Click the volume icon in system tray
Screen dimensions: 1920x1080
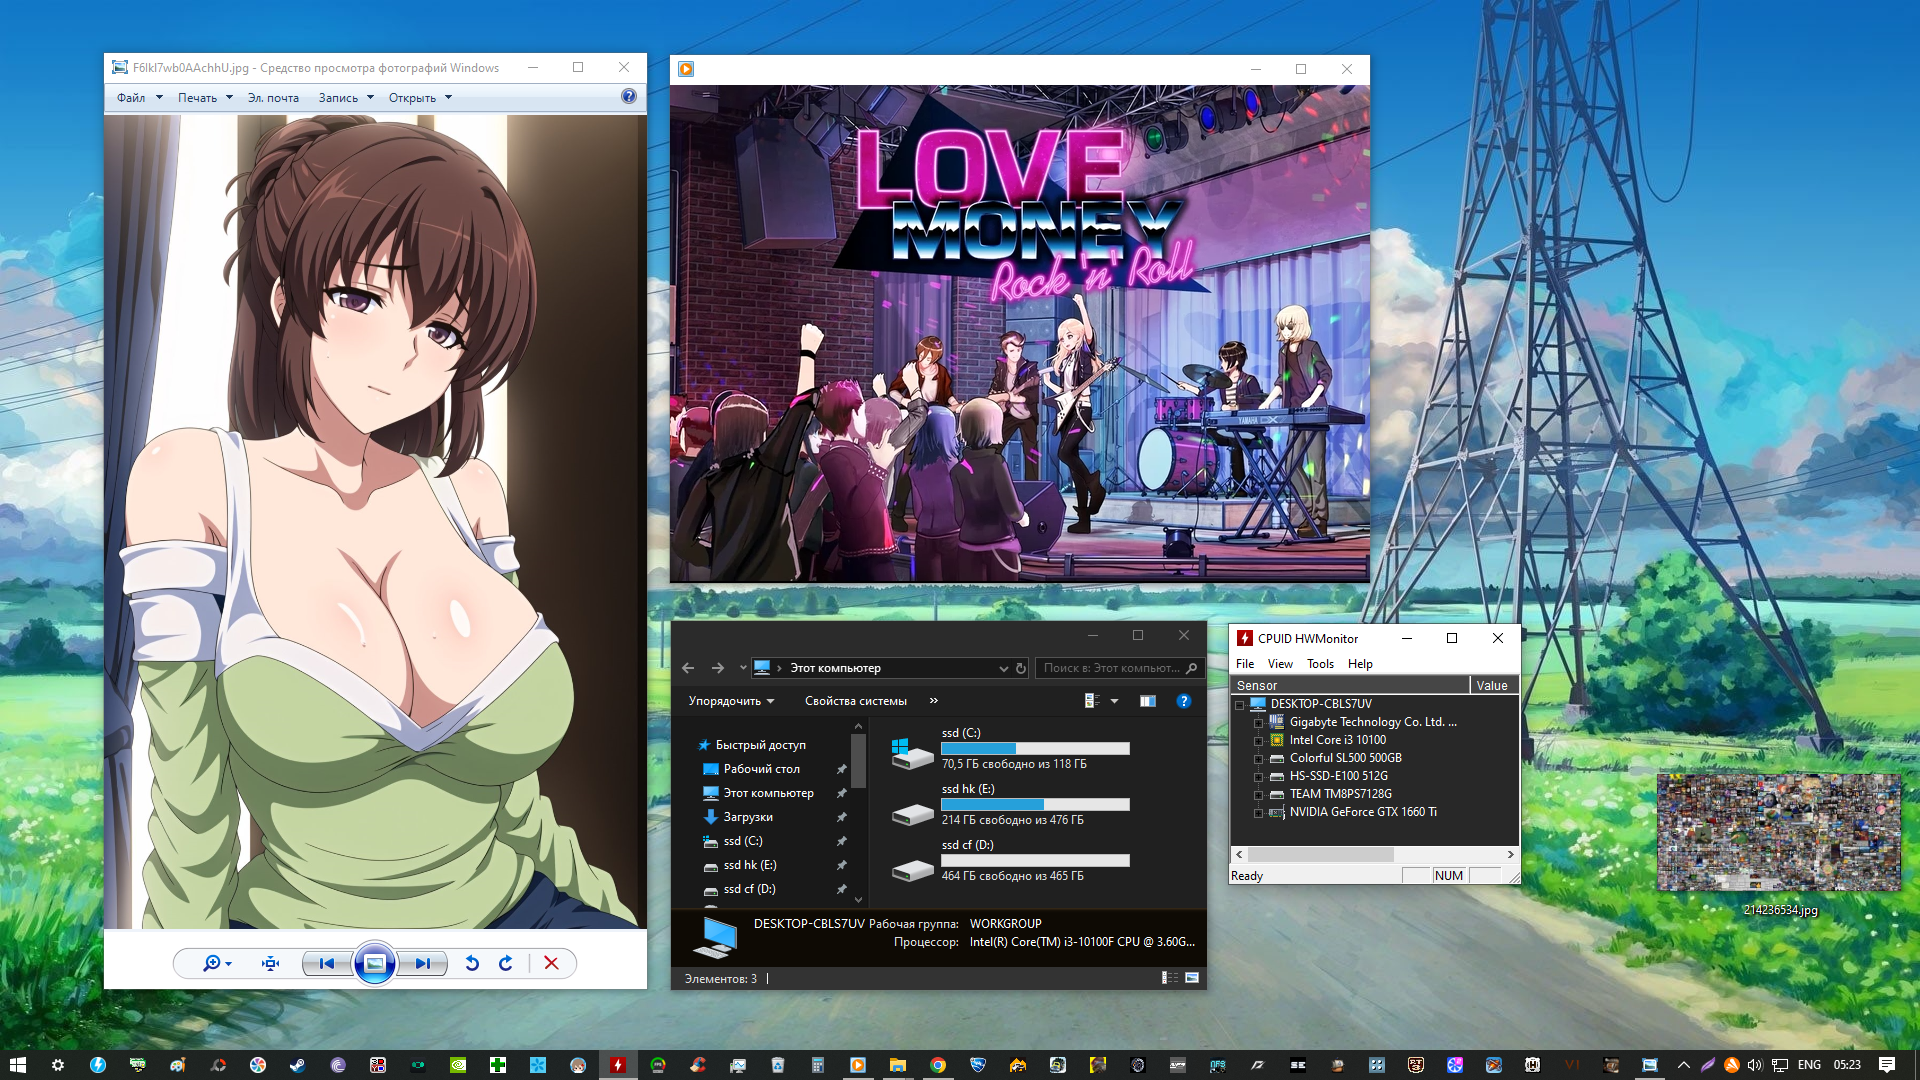pyautogui.click(x=1754, y=1065)
